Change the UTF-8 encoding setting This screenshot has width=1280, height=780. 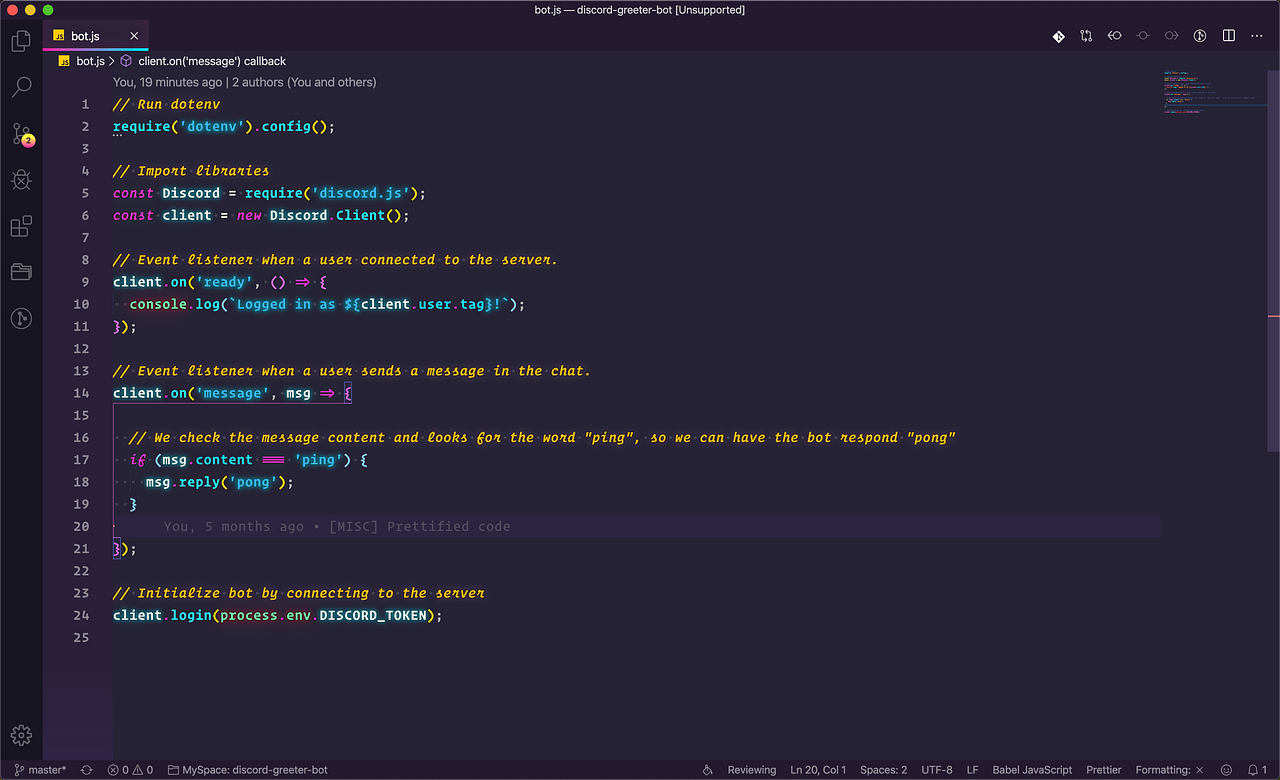pos(936,770)
